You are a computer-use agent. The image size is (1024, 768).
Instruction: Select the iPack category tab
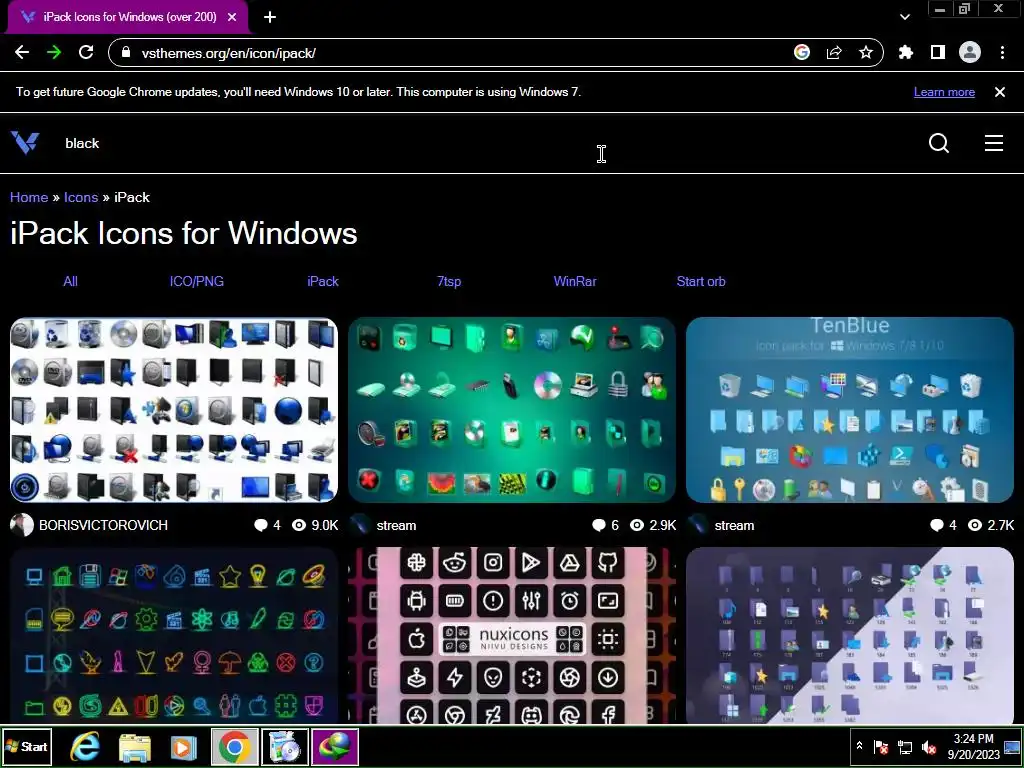click(323, 281)
